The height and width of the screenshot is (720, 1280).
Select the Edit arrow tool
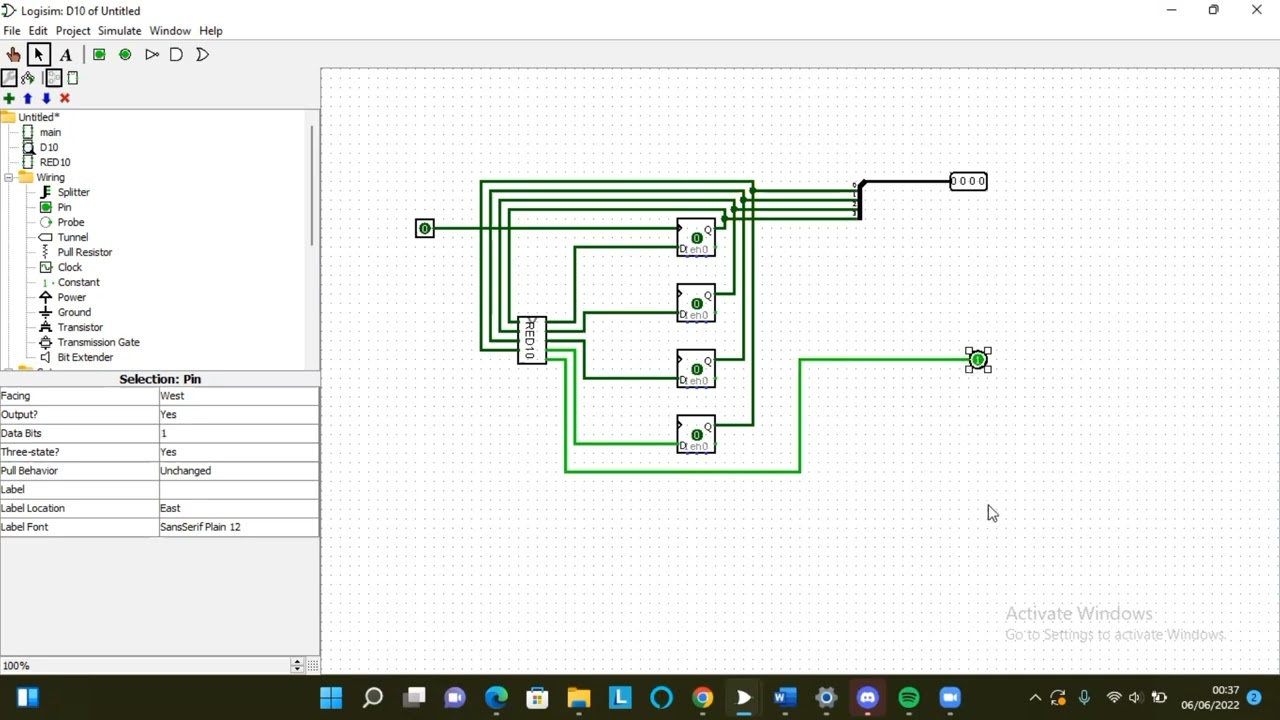[39, 55]
